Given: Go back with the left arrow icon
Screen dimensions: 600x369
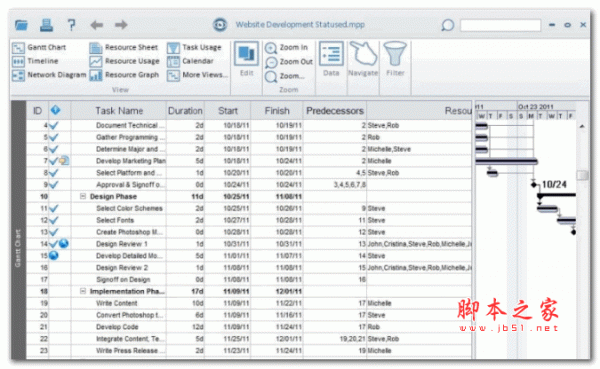Looking at the screenshot, I should tap(96, 25).
